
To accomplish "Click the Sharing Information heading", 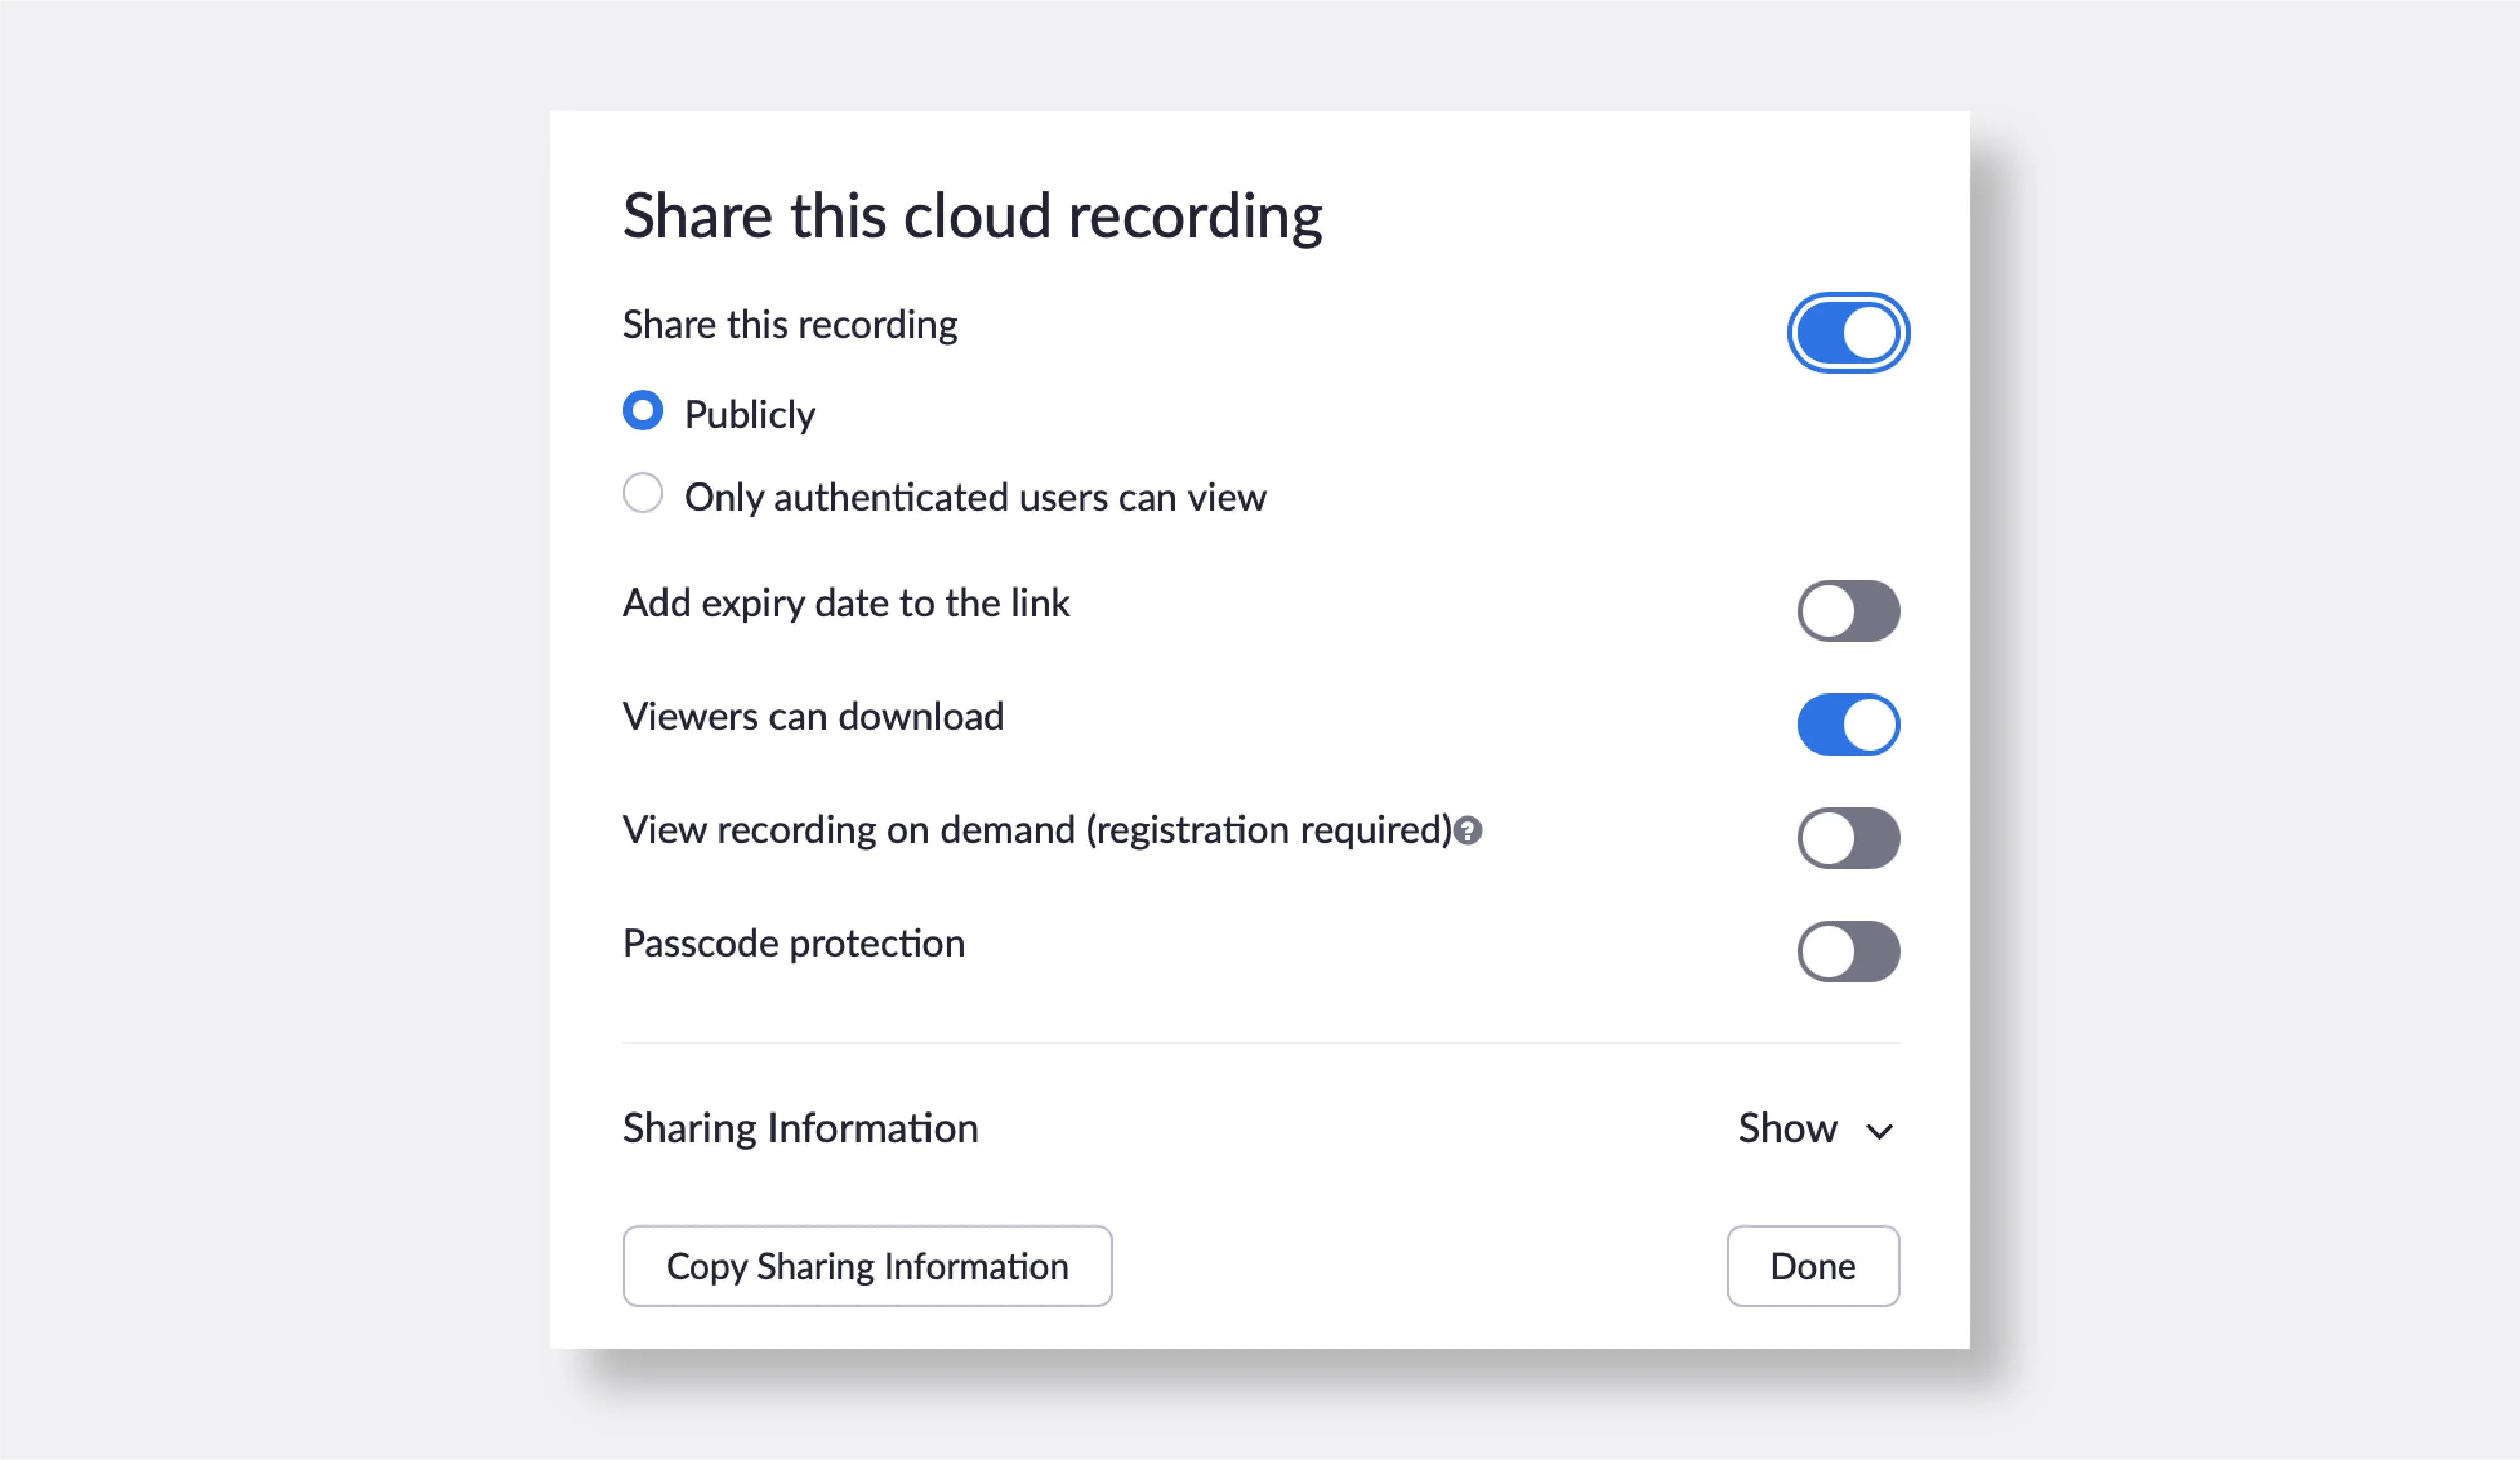I will (x=800, y=1128).
